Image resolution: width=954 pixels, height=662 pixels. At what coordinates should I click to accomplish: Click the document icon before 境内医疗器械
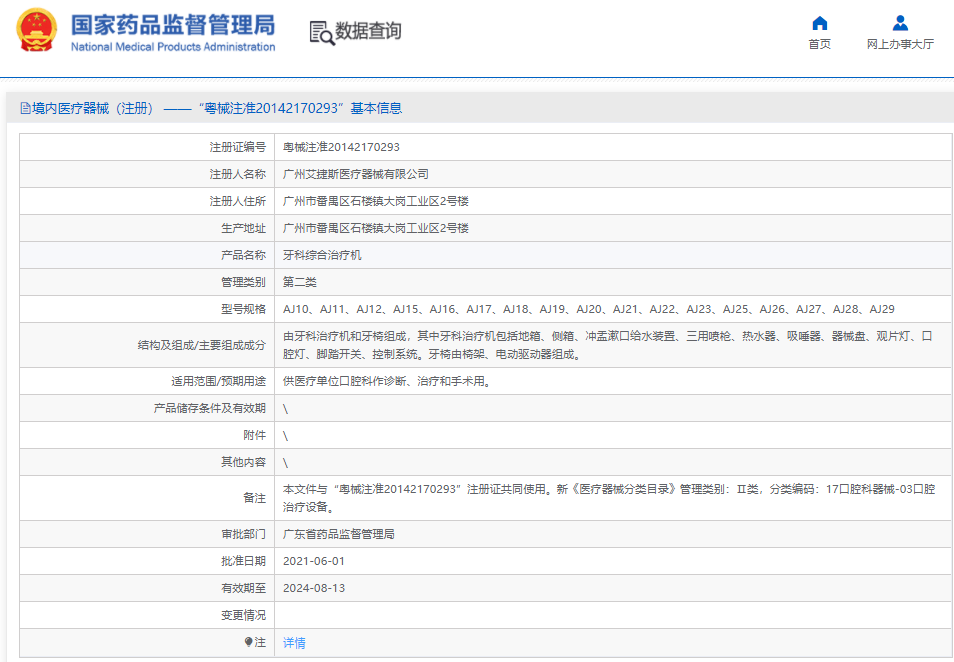[25, 108]
